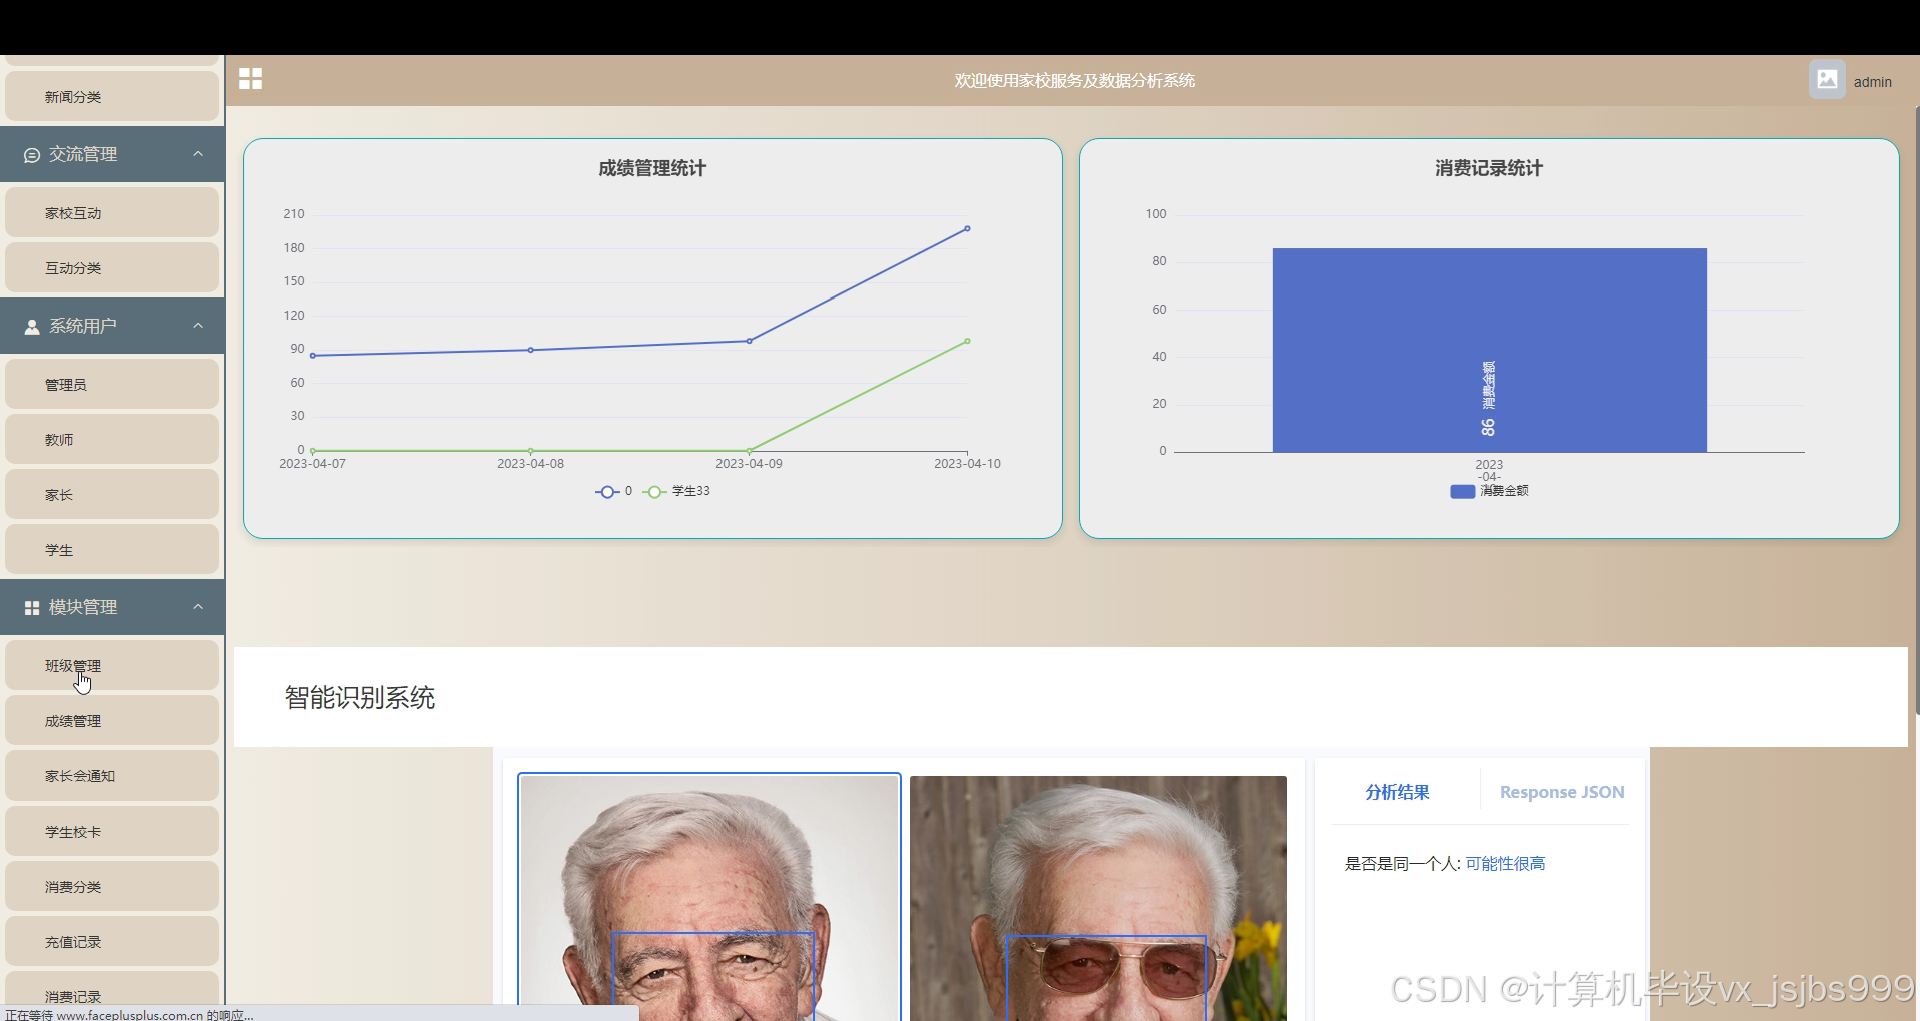This screenshot has width=1920, height=1021.
Task: Switch to the Response JSON tab
Action: coord(1562,792)
